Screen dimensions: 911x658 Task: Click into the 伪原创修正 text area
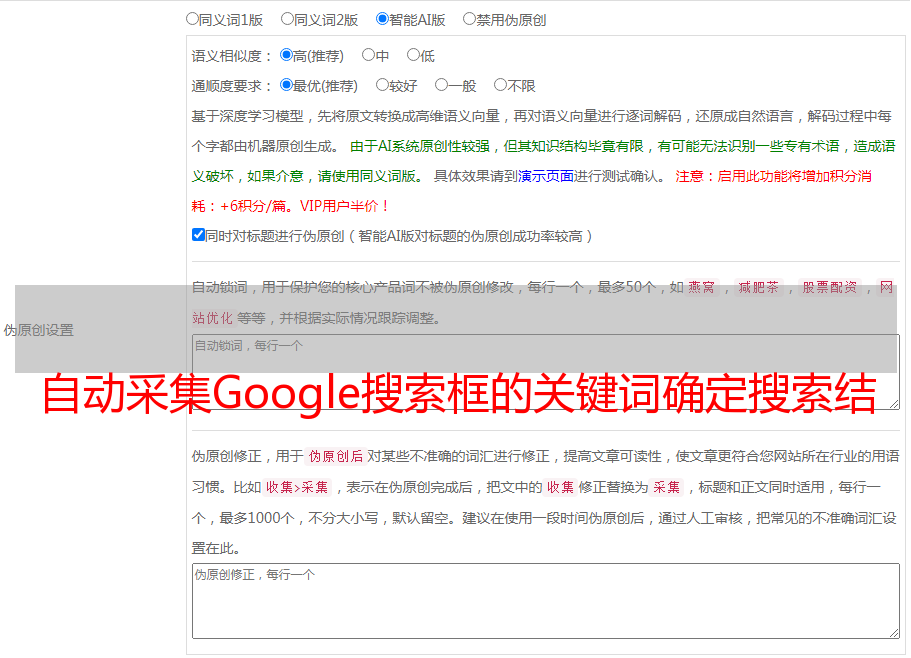(546, 601)
